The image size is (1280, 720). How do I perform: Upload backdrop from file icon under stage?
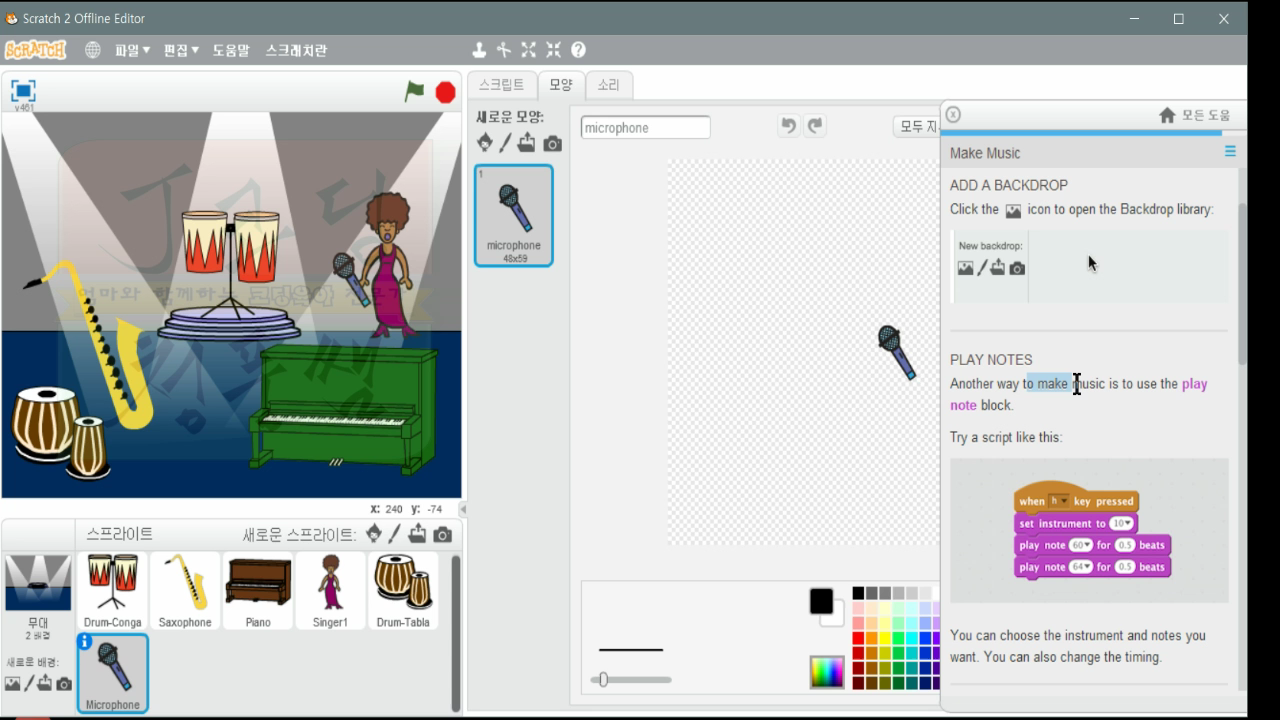coord(45,684)
